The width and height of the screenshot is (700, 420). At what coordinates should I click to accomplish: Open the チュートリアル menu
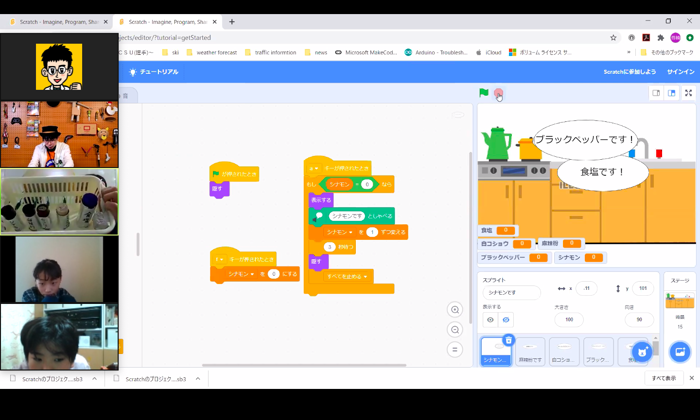click(153, 72)
